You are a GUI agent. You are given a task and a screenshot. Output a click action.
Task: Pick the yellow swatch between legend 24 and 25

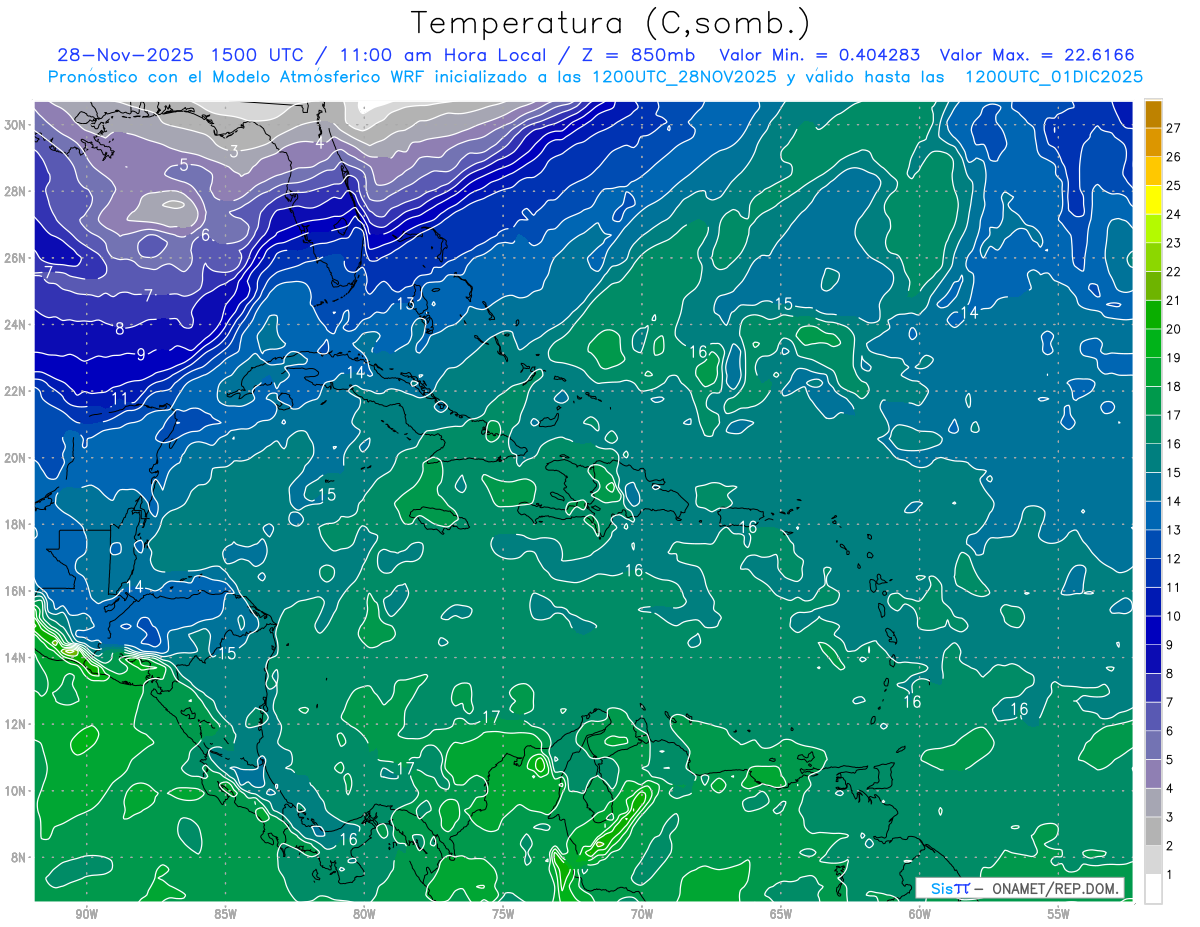click(x=1153, y=199)
